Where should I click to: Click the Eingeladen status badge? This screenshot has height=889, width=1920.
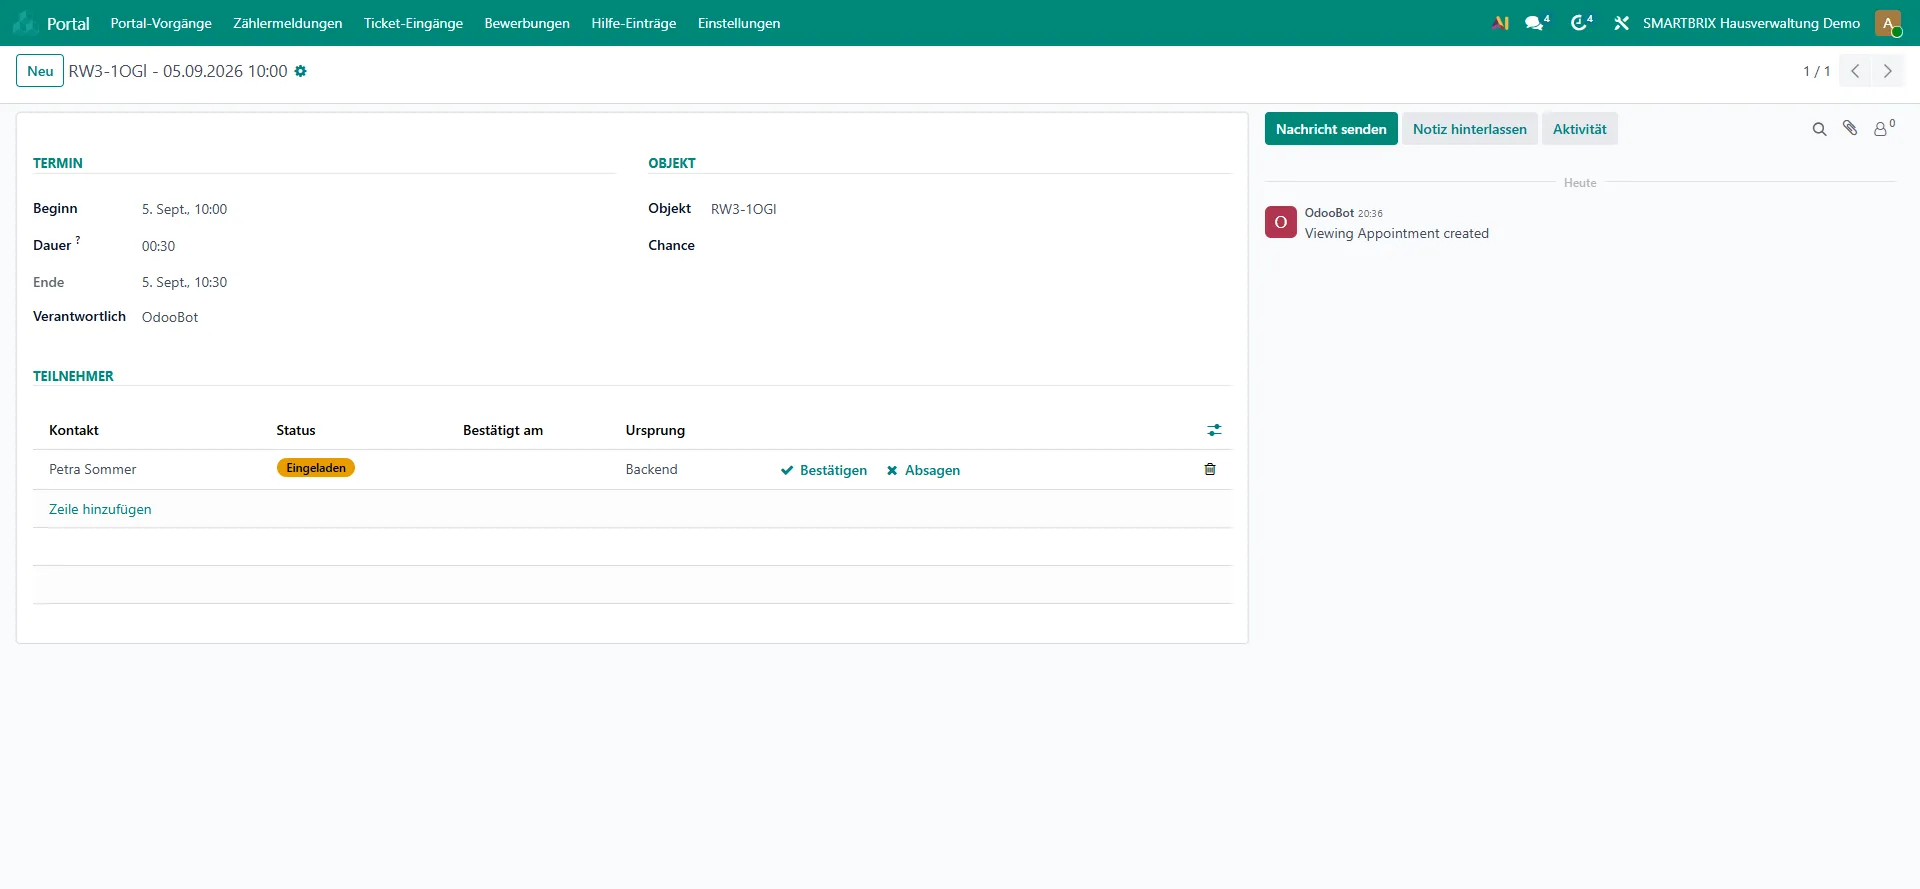316,468
